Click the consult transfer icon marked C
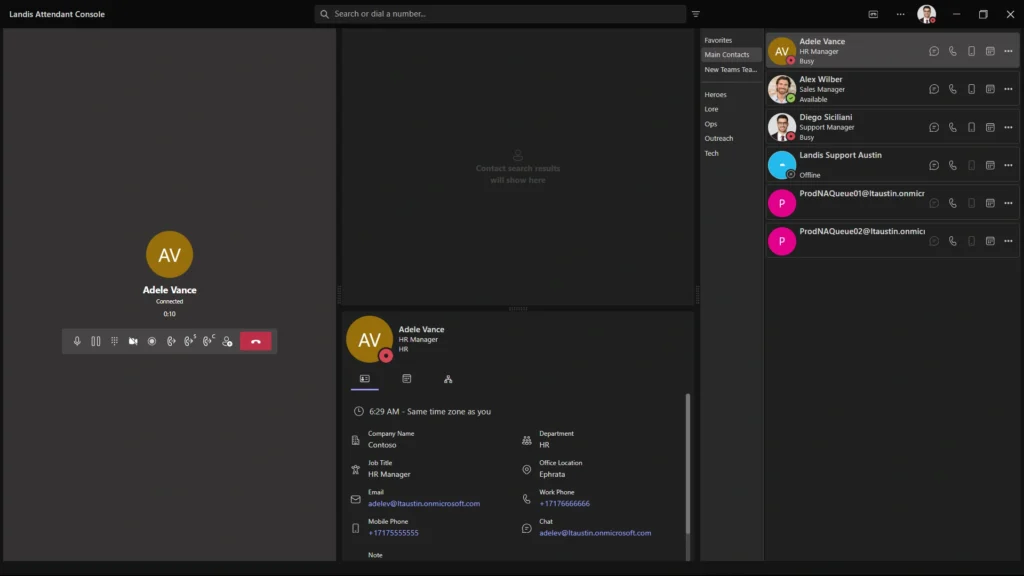This screenshot has width=1024, height=576. 209,341
